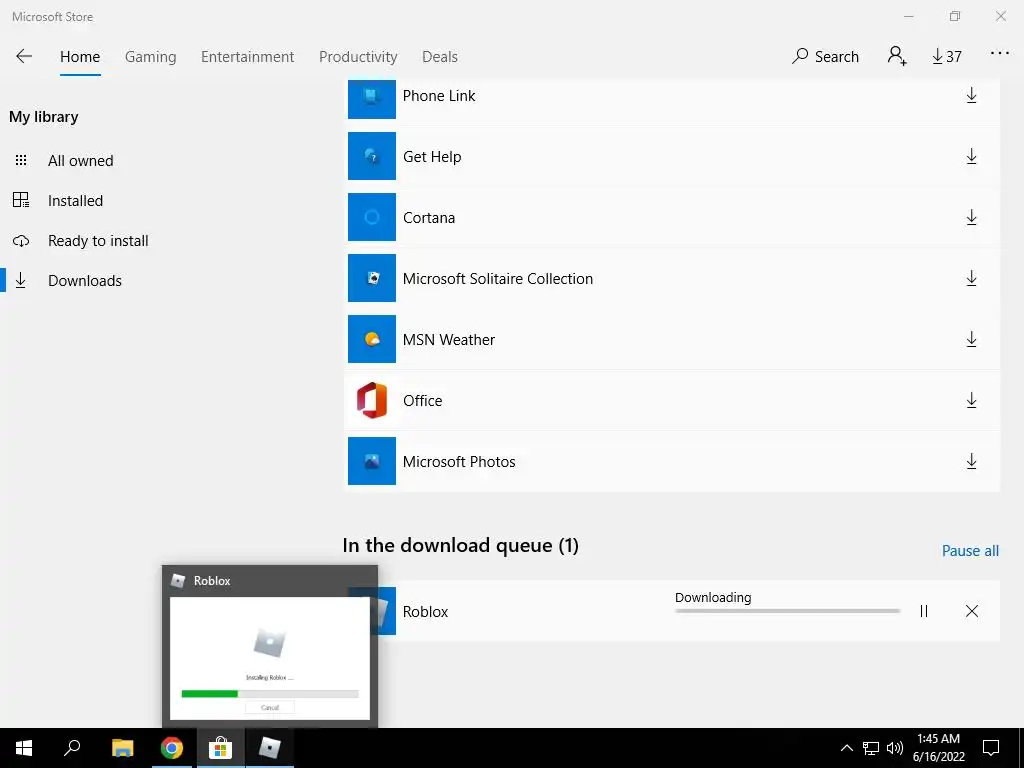This screenshot has width=1024, height=768.
Task: Launch Google Chrome from the taskbar
Action: pyautogui.click(x=172, y=748)
